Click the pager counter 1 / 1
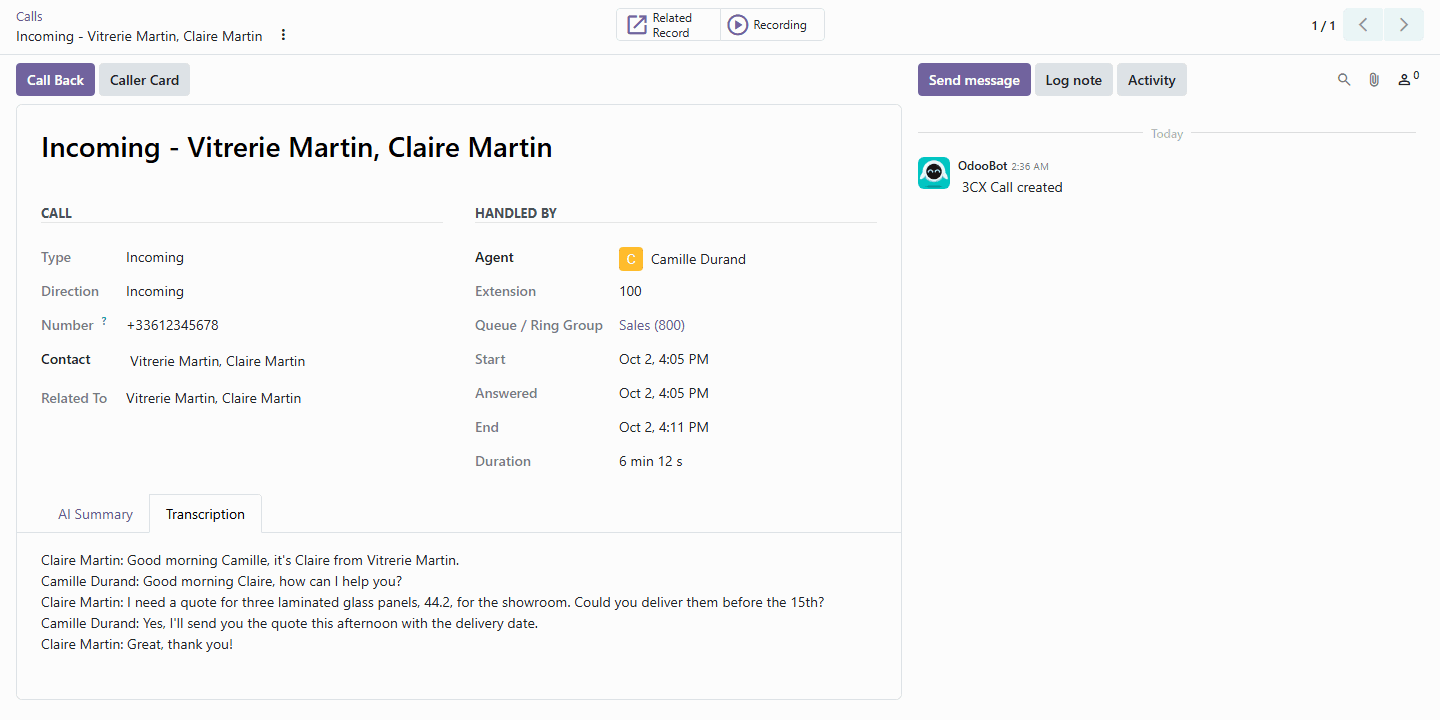Image resolution: width=1440 pixels, height=720 pixels. [1323, 26]
